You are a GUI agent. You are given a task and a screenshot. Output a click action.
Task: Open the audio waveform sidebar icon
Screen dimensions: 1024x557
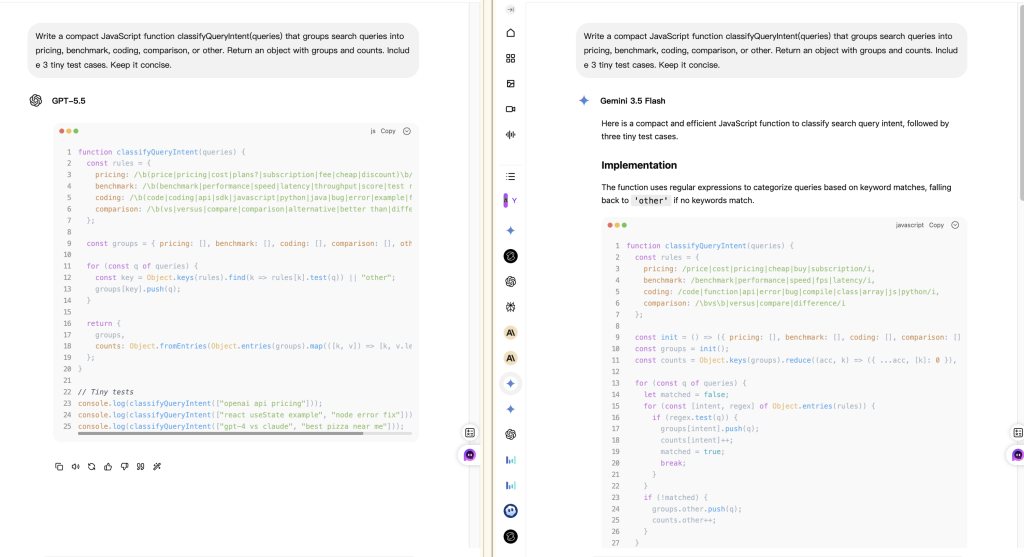pos(511,135)
